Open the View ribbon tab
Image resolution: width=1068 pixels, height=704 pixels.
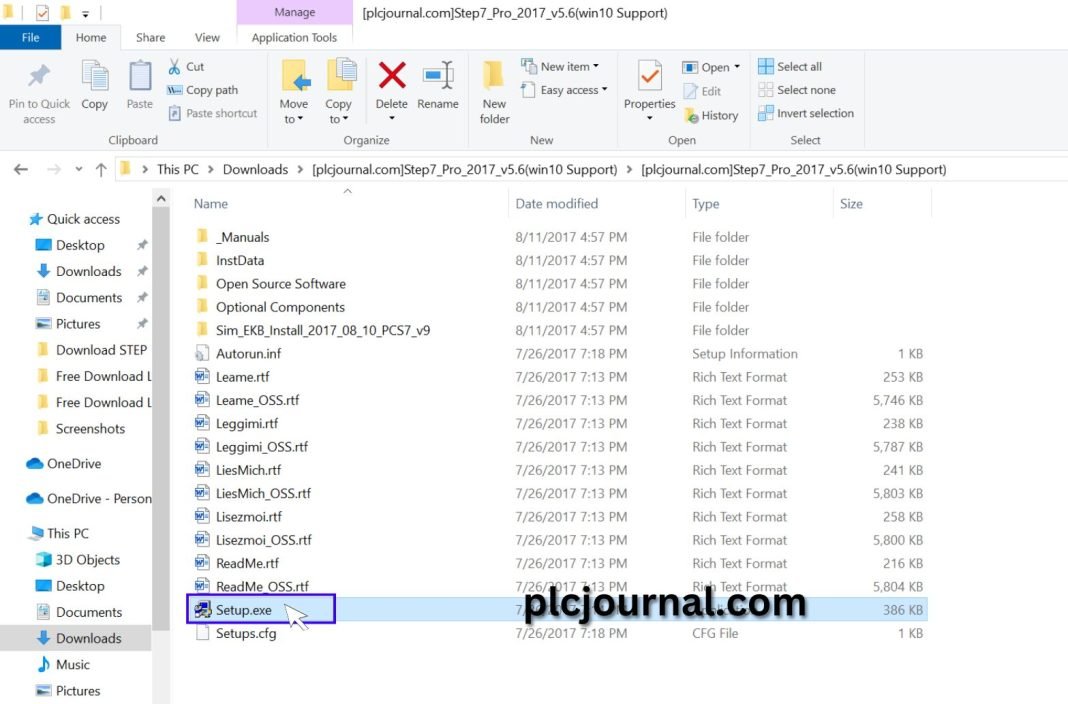tap(207, 37)
